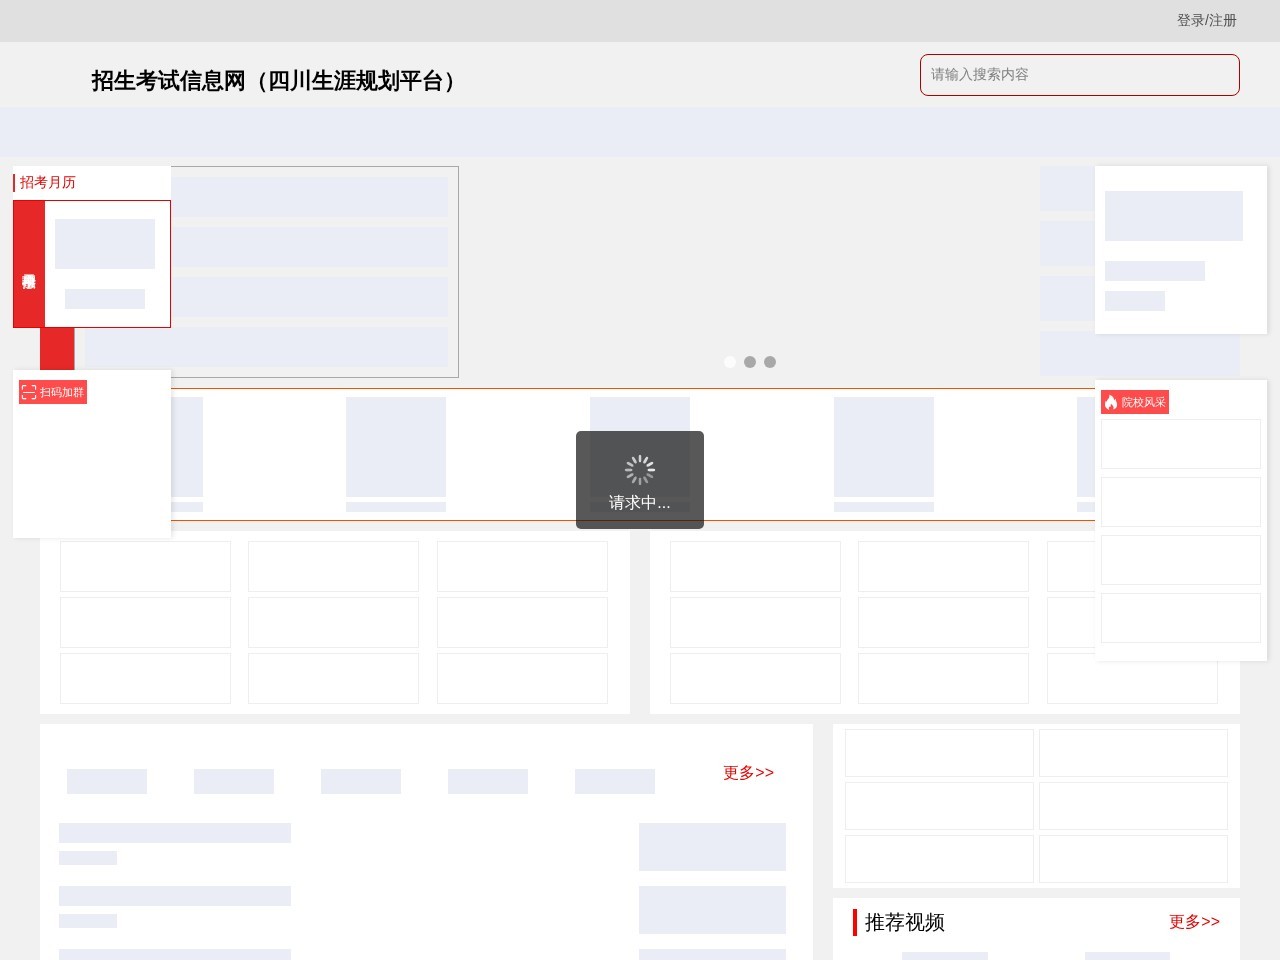Click the 推荐视频 section title
Image resolution: width=1280 pixels, height=960 pixels.
click(903, 922)
